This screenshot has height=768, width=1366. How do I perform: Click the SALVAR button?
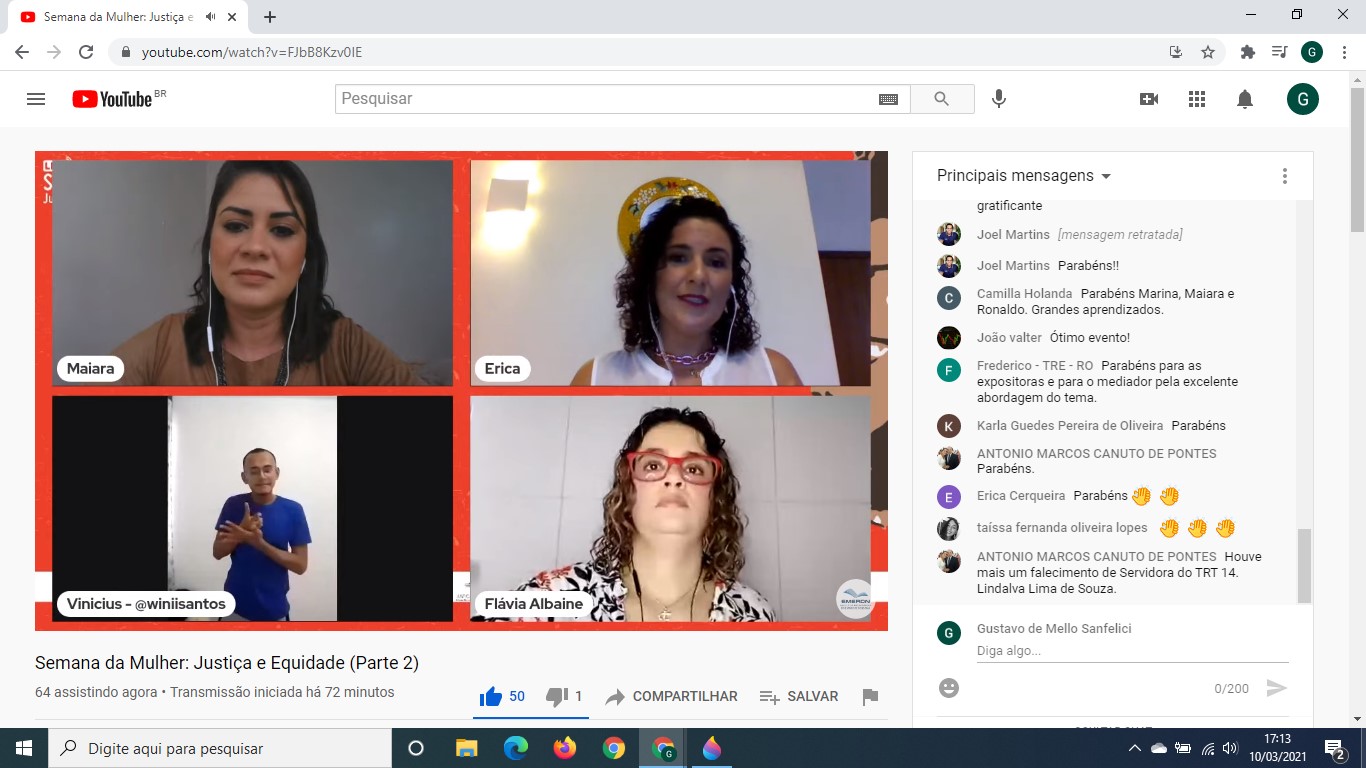[799, 697]
